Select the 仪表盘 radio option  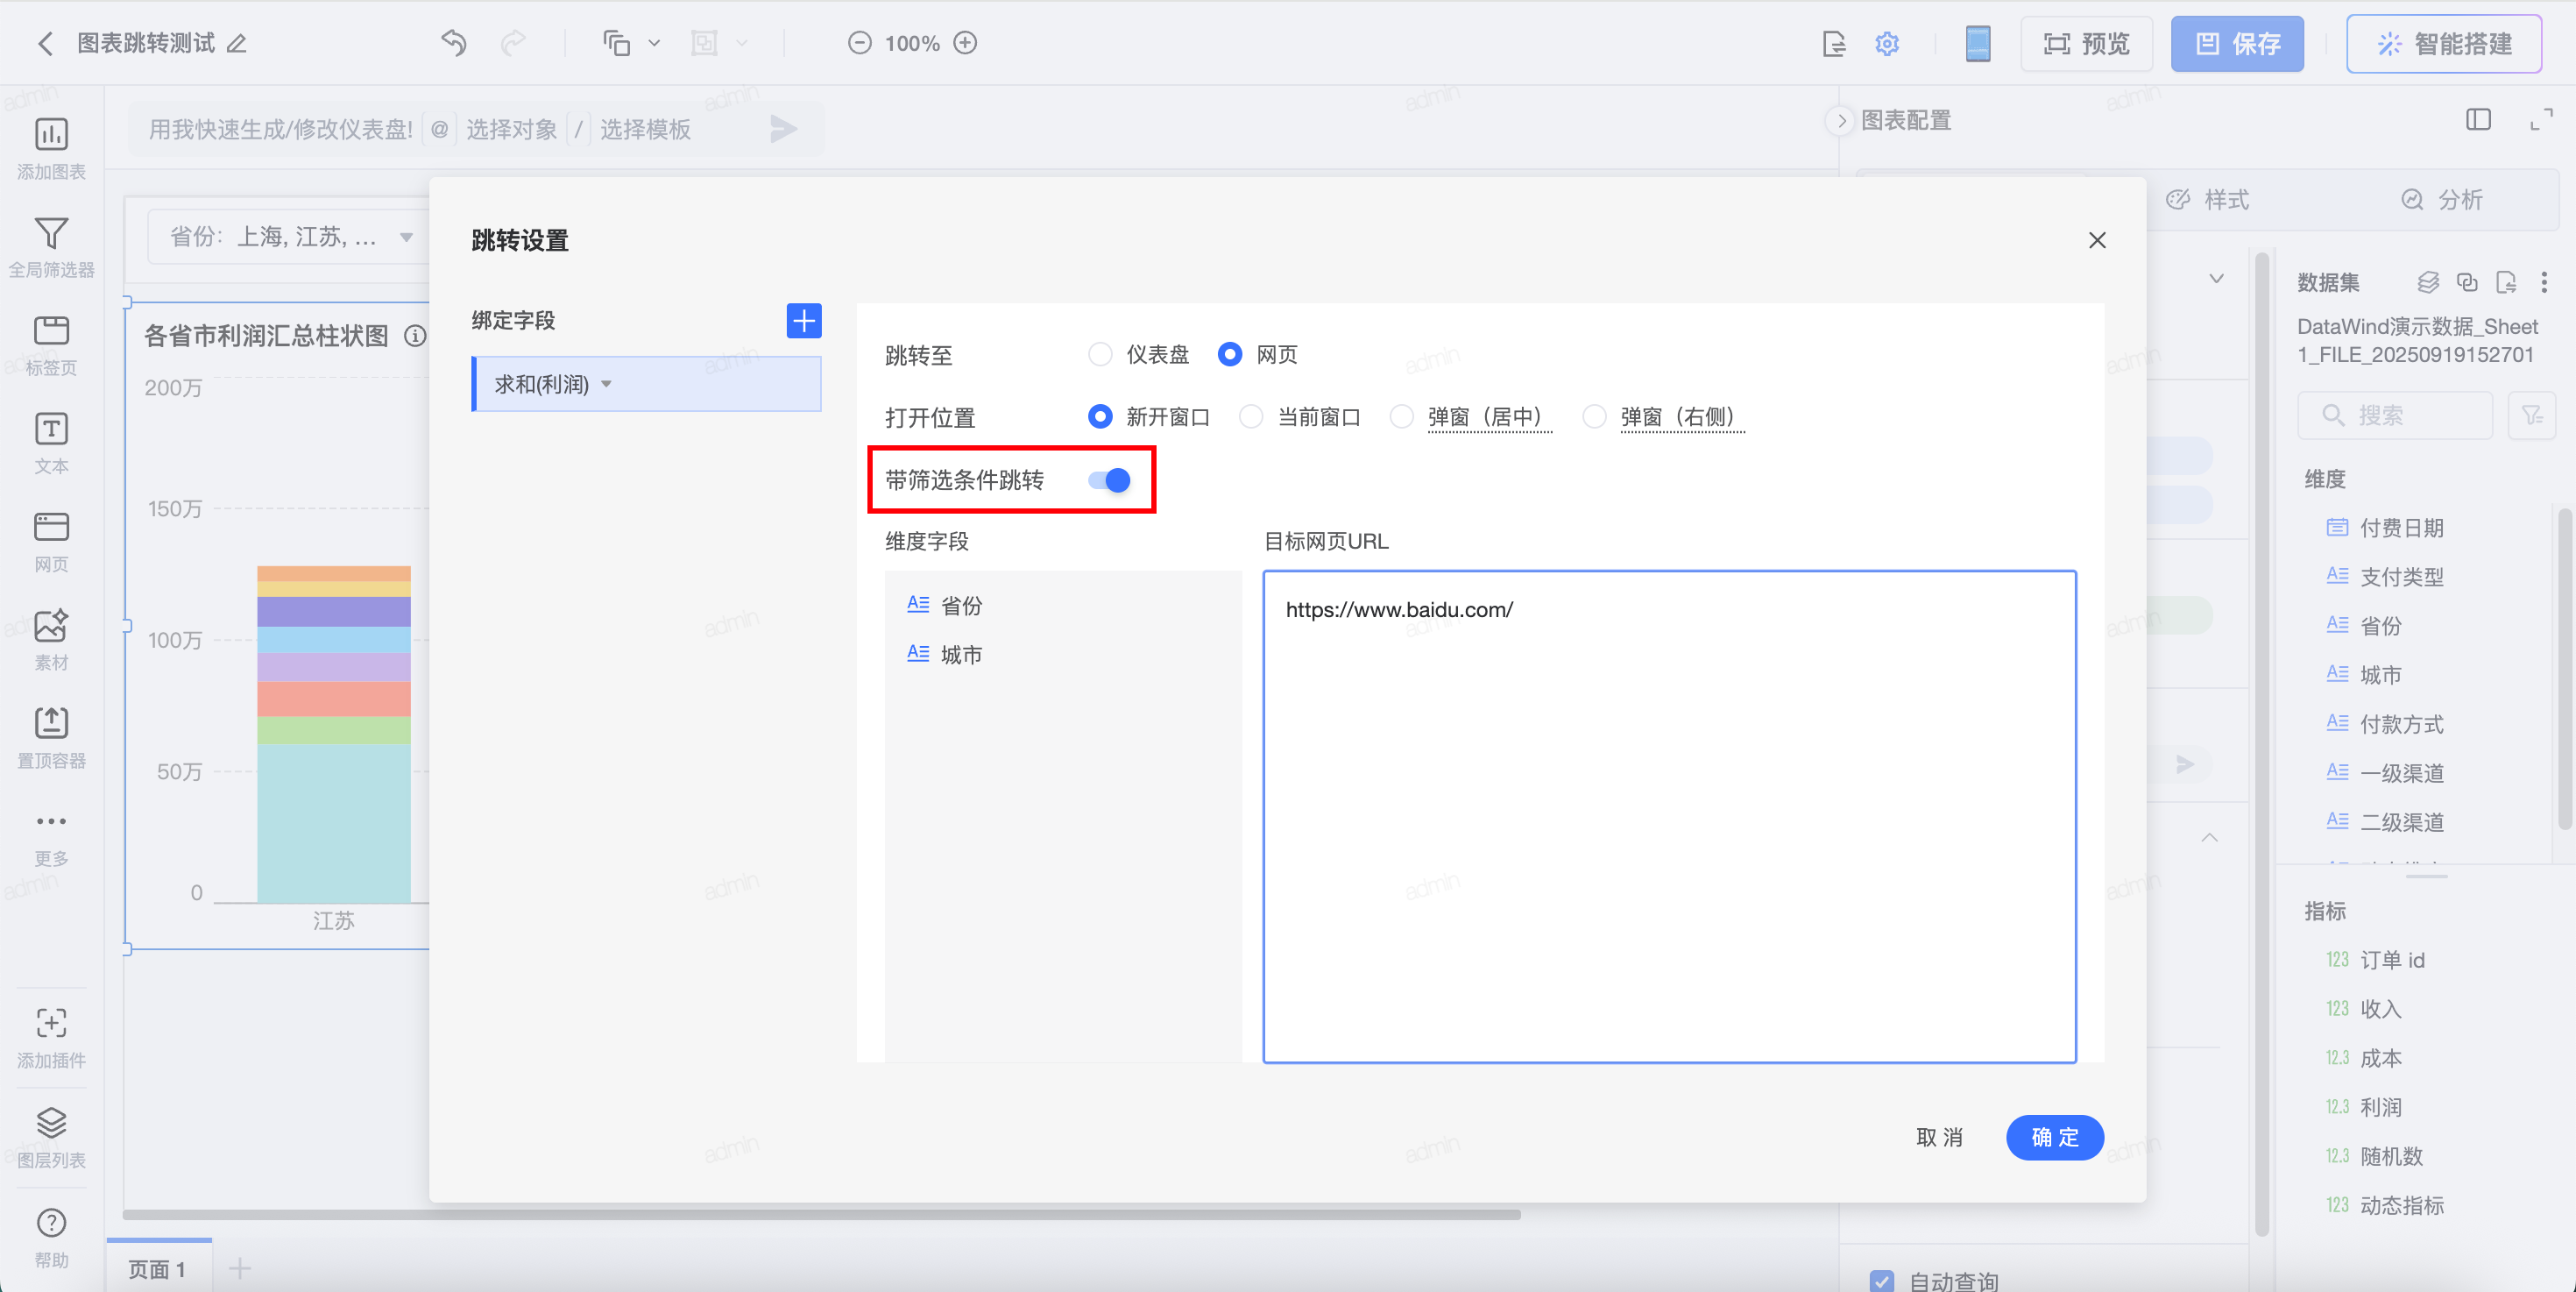coord(1100,354)
